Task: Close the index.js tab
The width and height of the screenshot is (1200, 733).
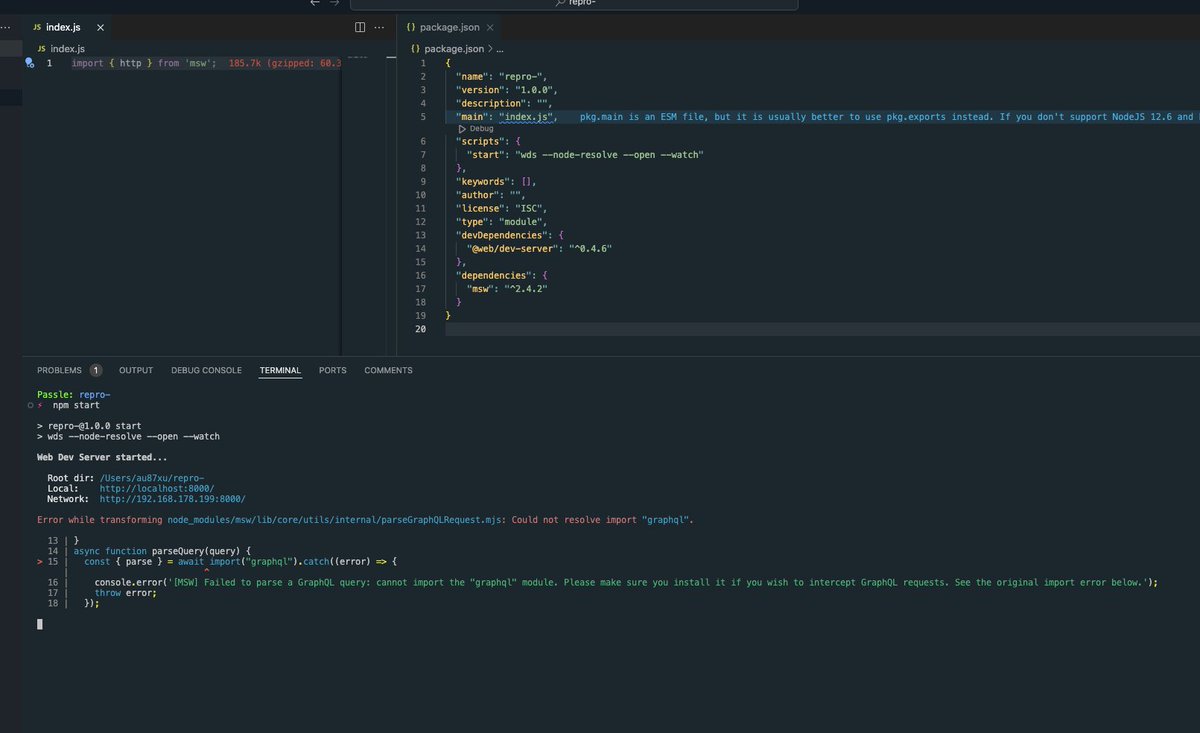Action: coord(100,27)
